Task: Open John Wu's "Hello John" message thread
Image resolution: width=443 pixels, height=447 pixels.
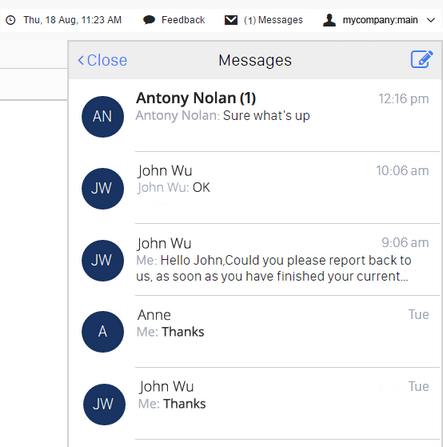Action: click(255, 260)
